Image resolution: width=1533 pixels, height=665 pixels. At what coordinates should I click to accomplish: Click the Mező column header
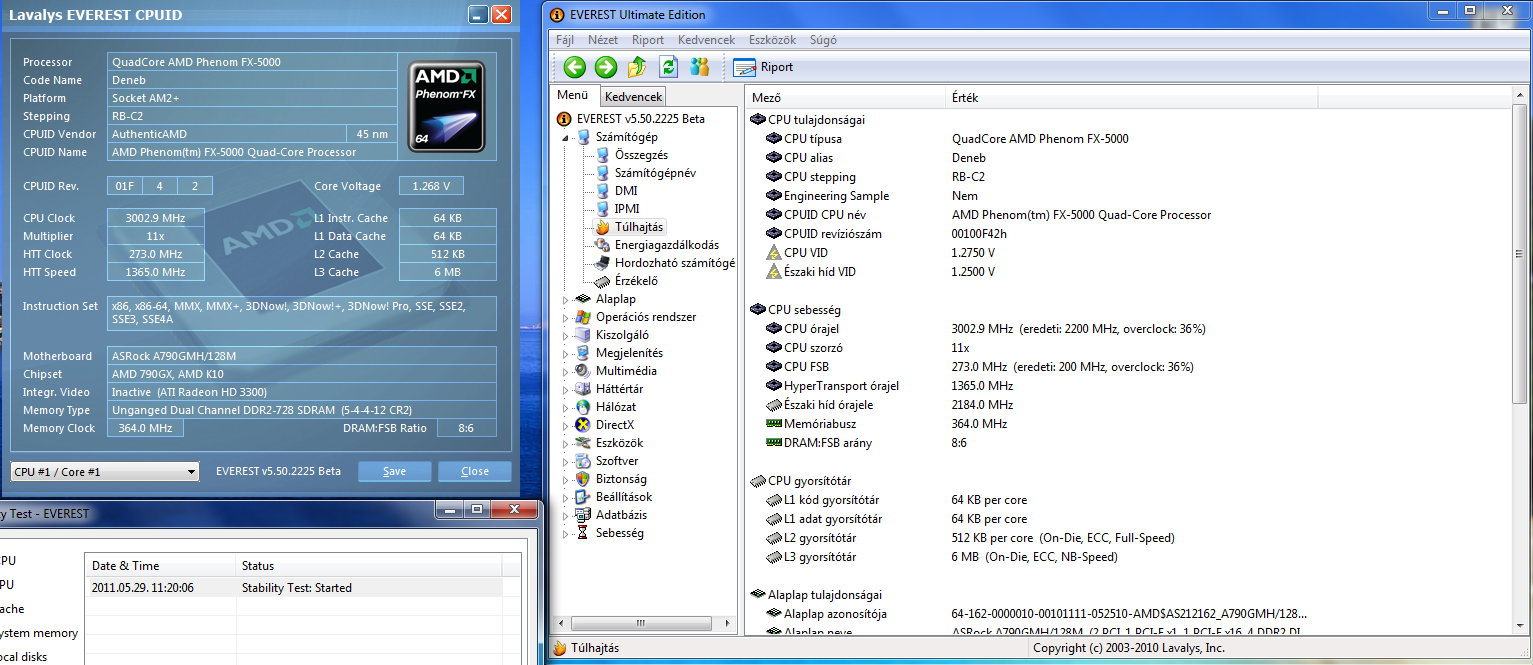[846, 98]
